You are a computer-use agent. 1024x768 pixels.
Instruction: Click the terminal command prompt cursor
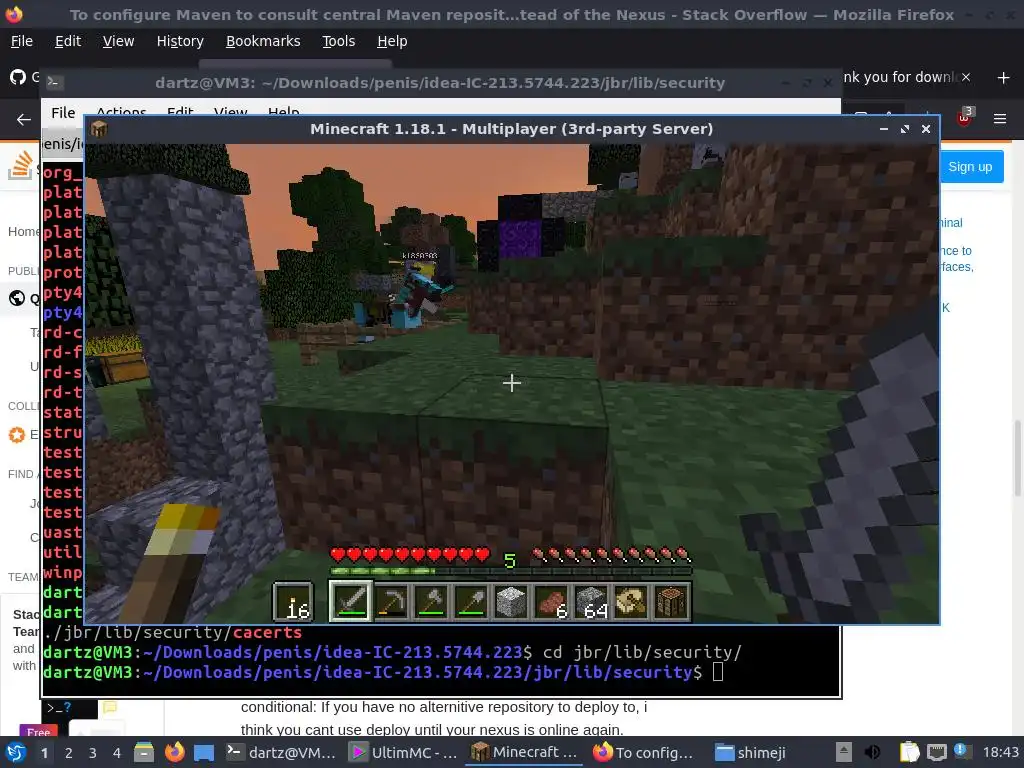click(718, 671)
